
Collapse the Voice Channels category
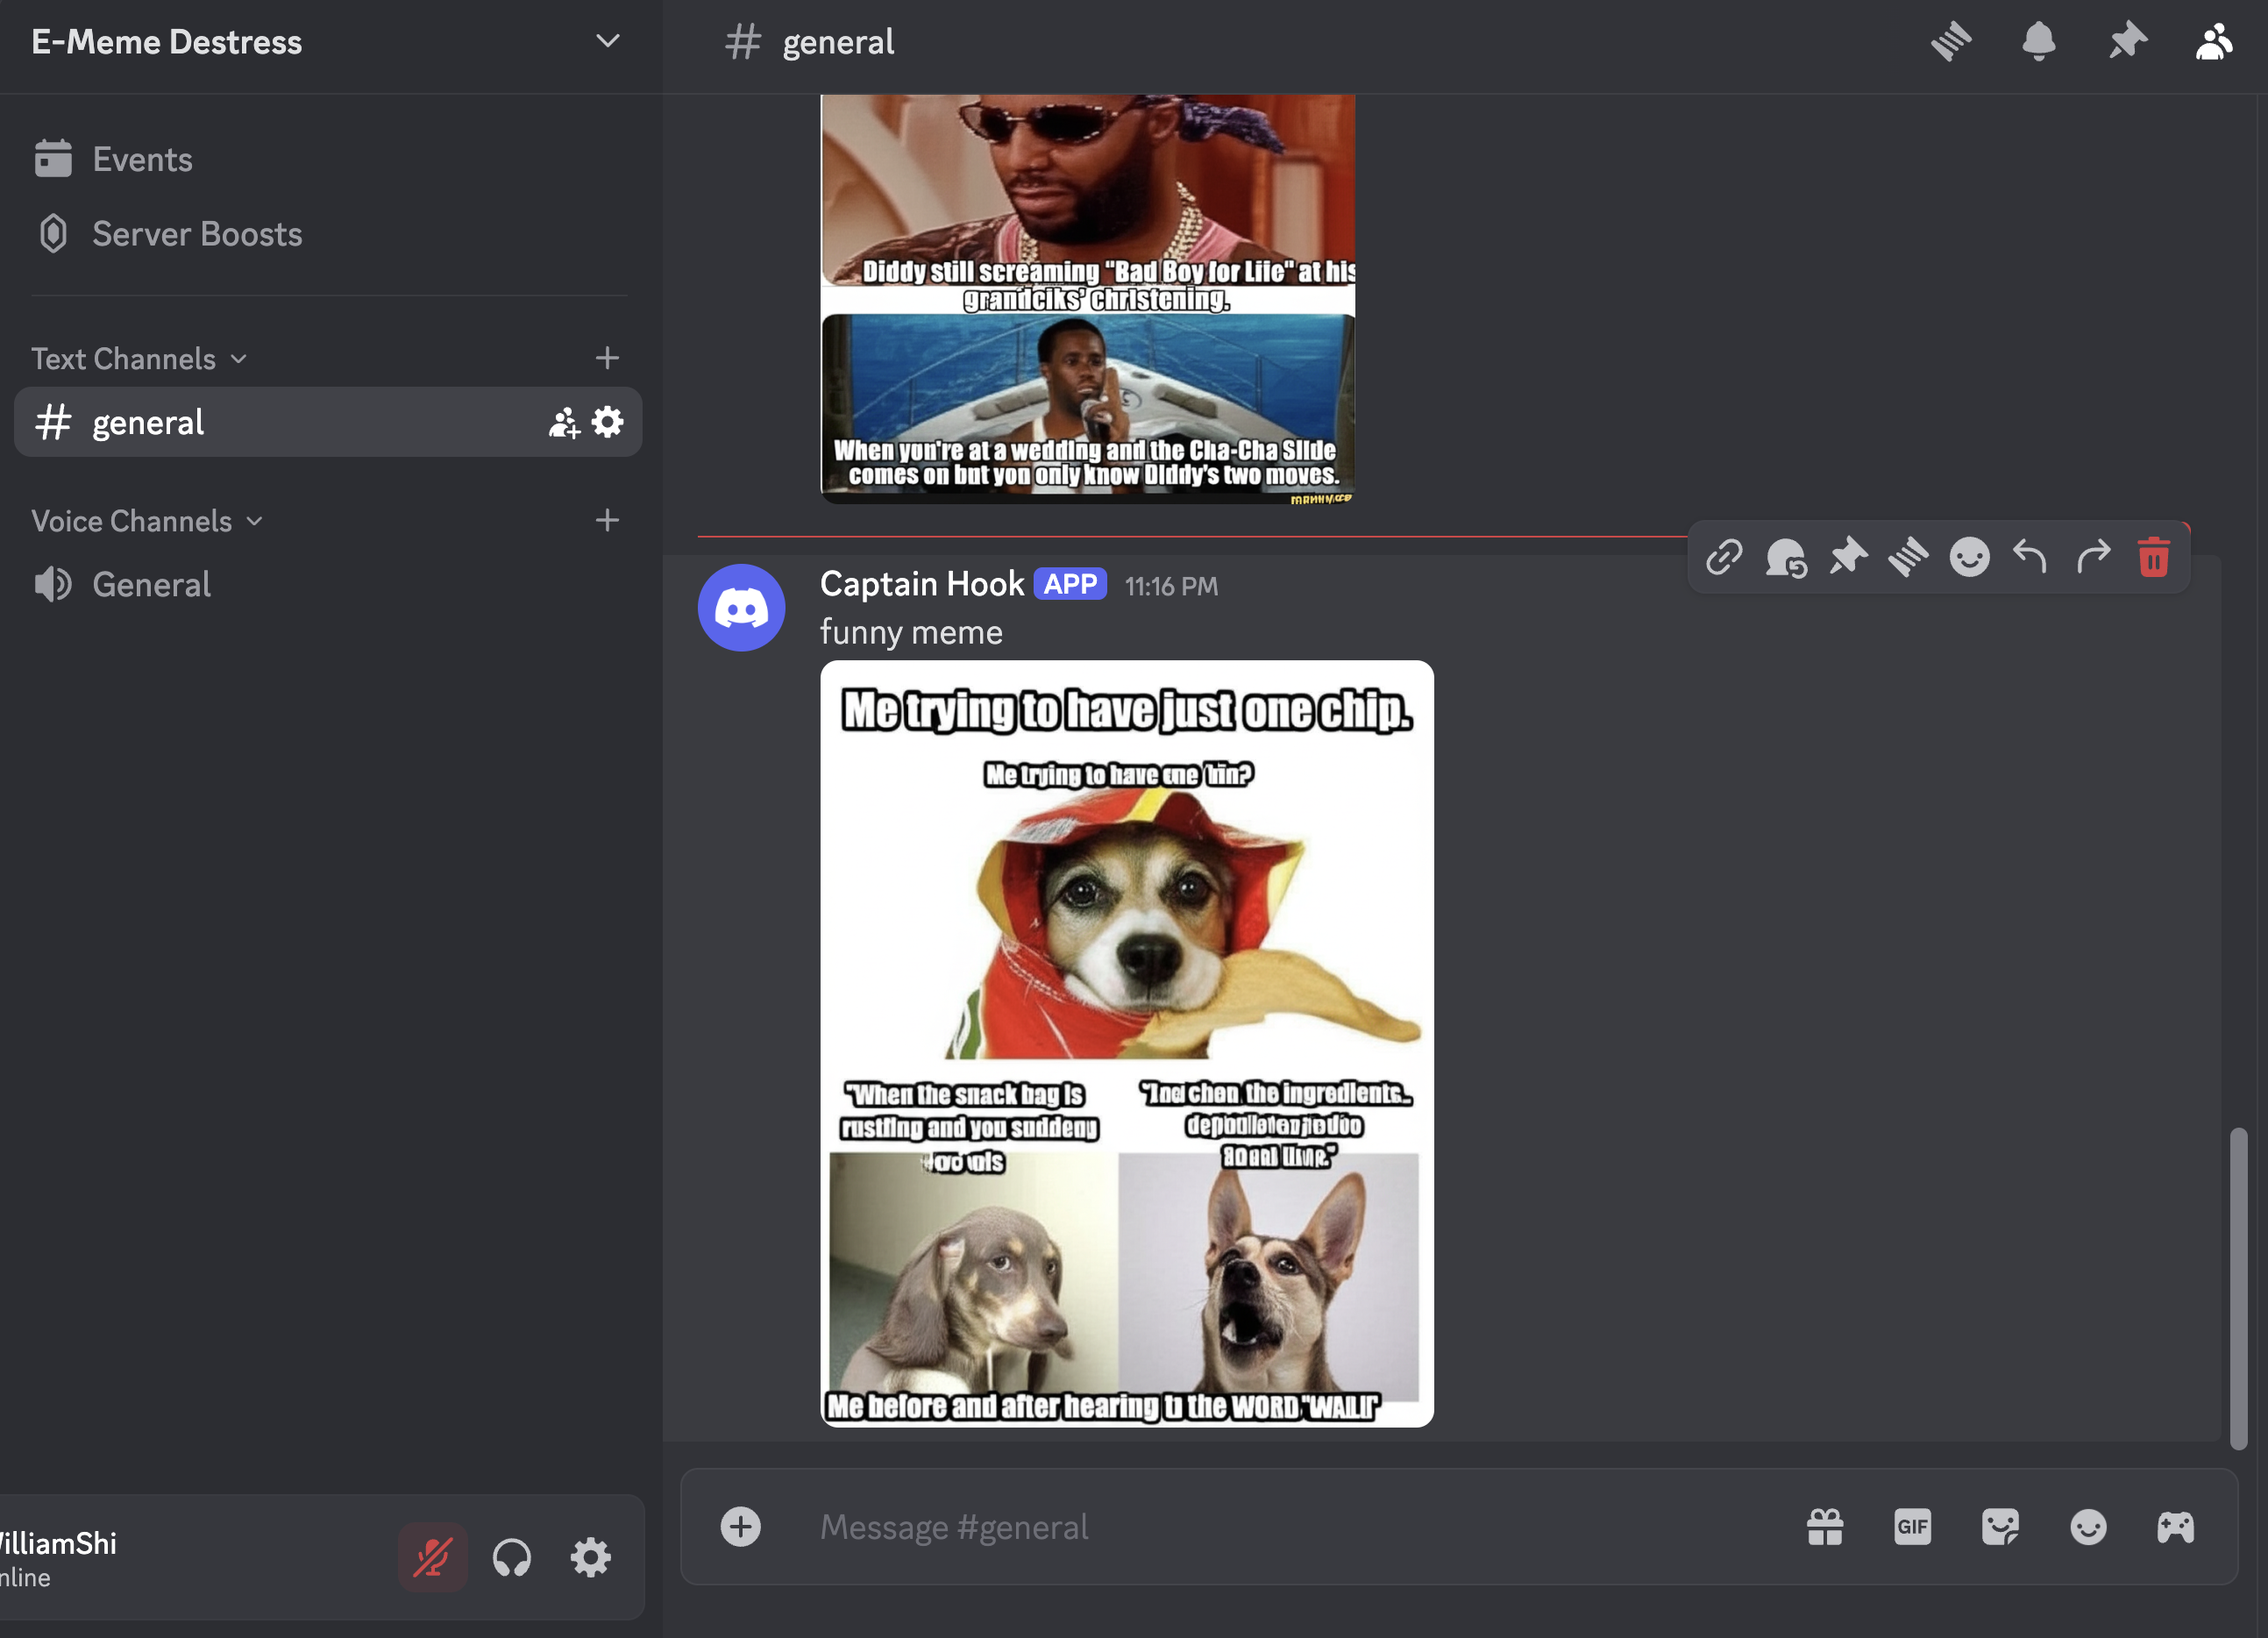146,521
